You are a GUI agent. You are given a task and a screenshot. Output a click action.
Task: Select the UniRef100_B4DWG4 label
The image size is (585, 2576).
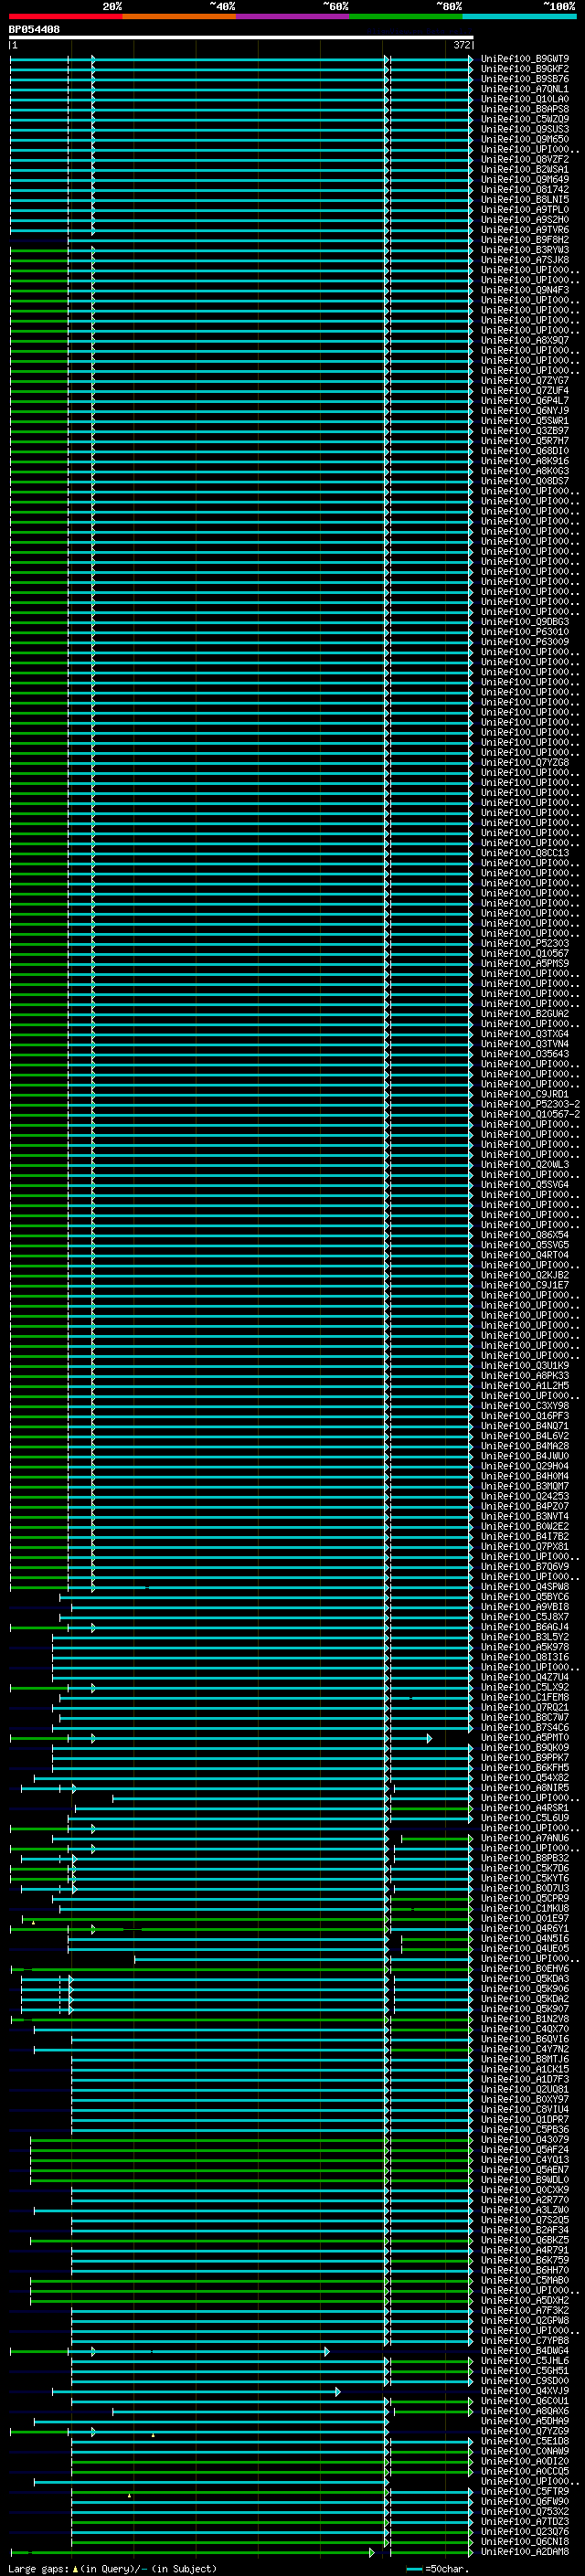[x=525, y=2351]
